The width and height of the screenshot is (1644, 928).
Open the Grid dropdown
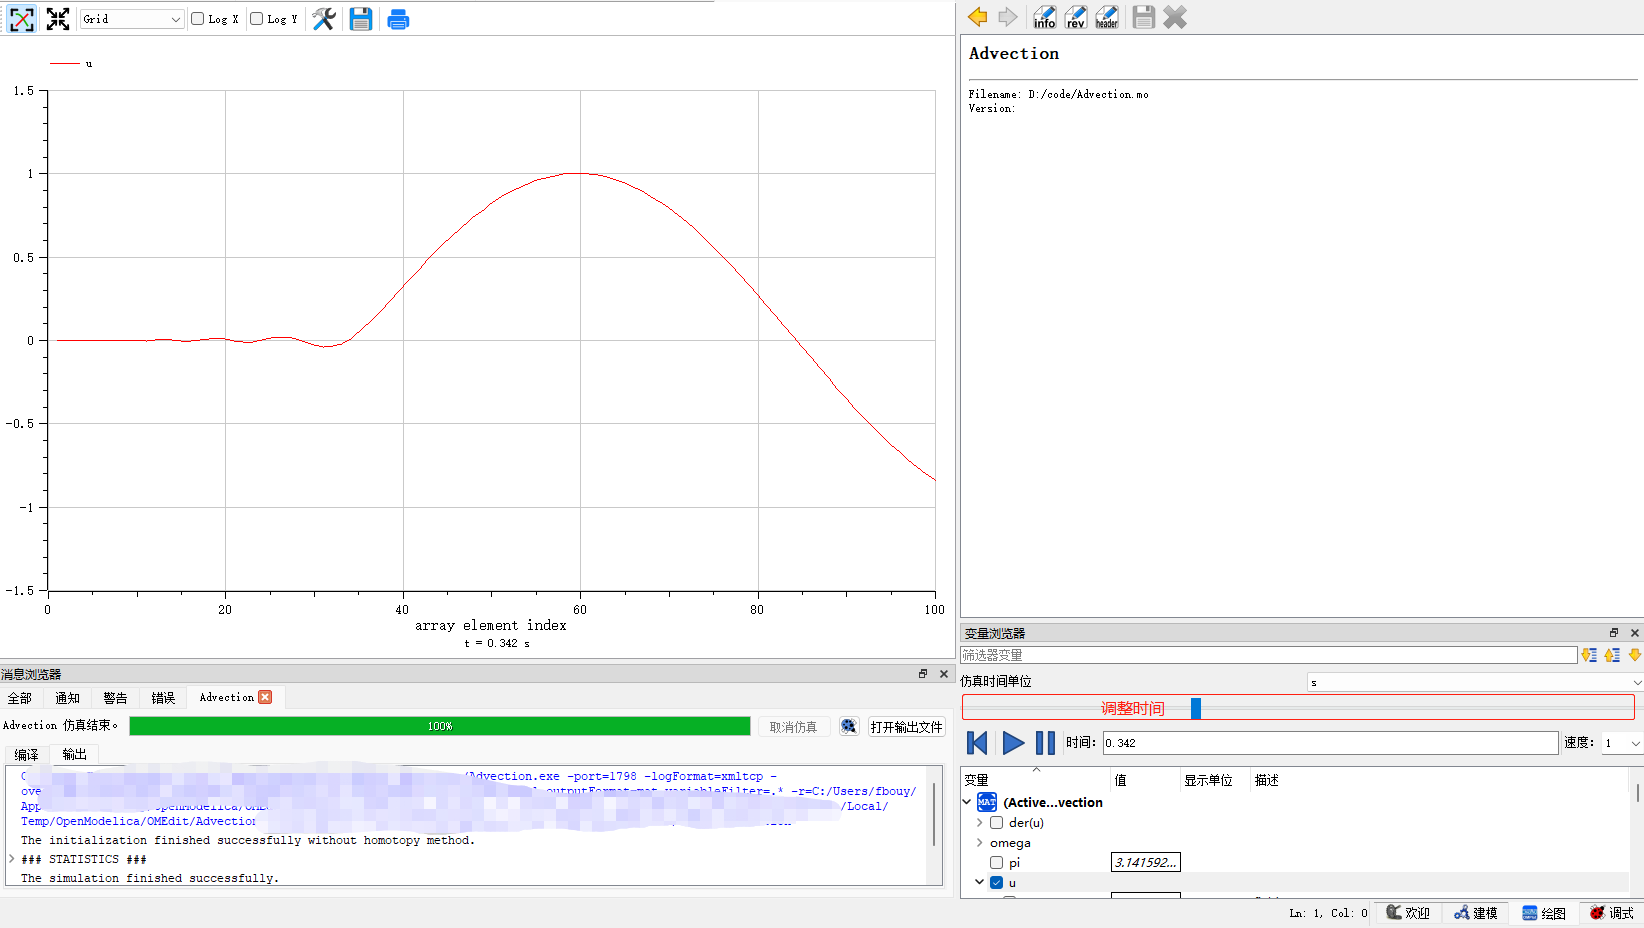132,19
